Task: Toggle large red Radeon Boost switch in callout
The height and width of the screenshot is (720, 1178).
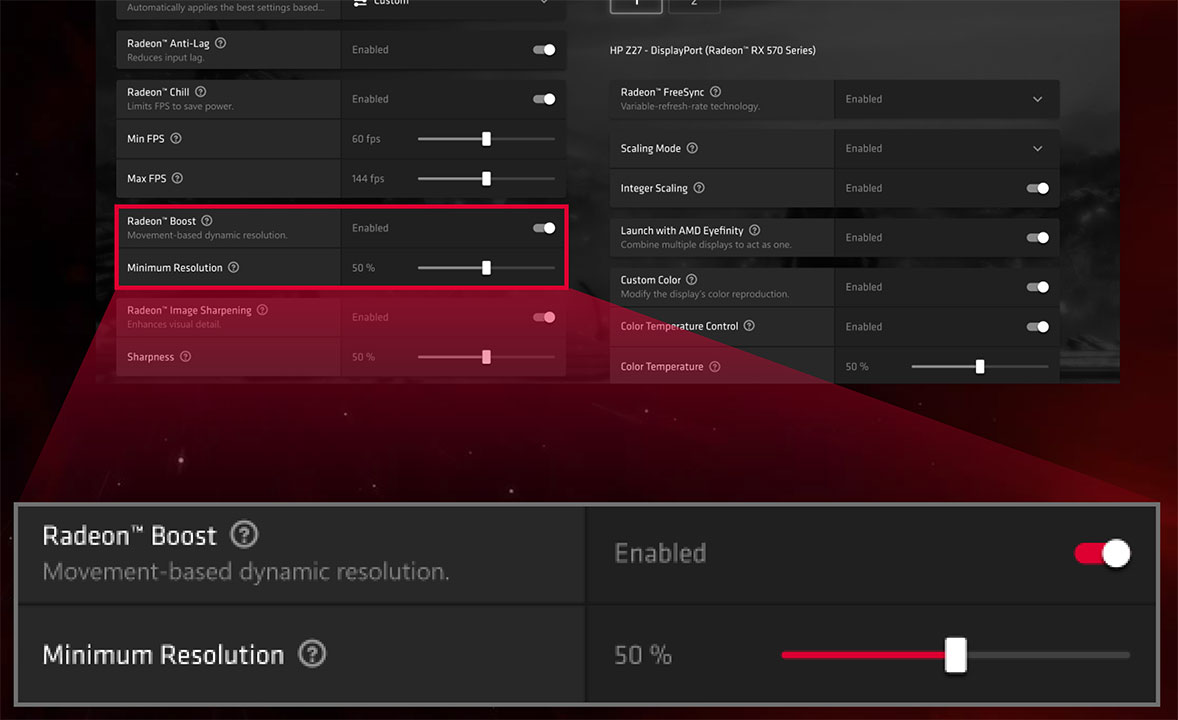Action: (x=1102, y=554)
